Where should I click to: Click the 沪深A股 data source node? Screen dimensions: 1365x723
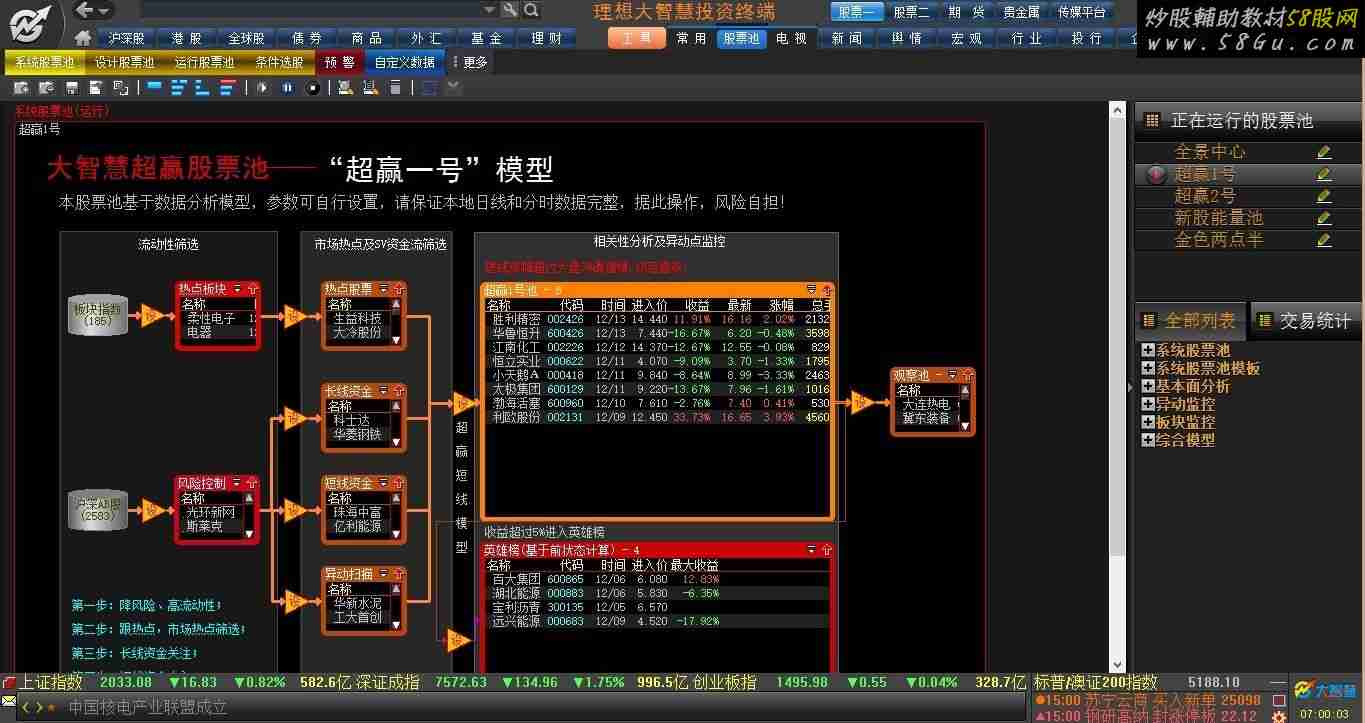point(97,510)
